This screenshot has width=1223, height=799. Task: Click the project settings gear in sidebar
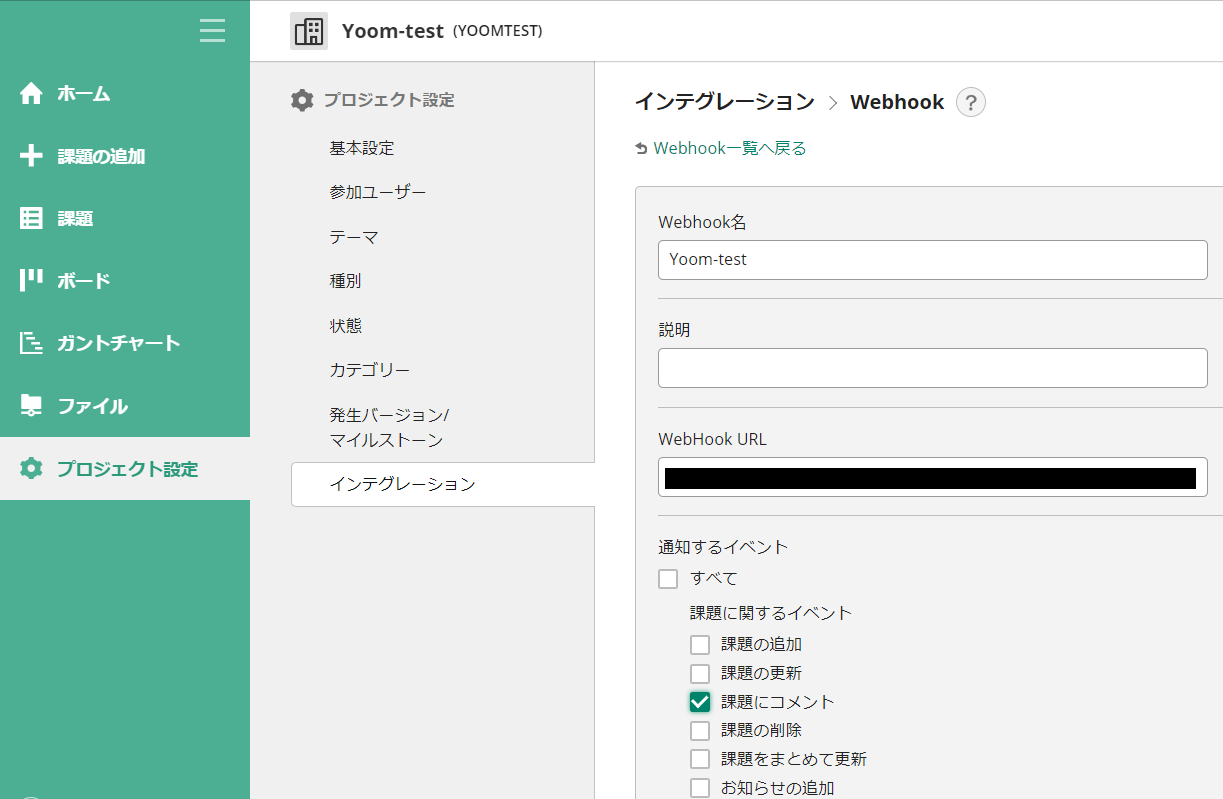[32, 468]
